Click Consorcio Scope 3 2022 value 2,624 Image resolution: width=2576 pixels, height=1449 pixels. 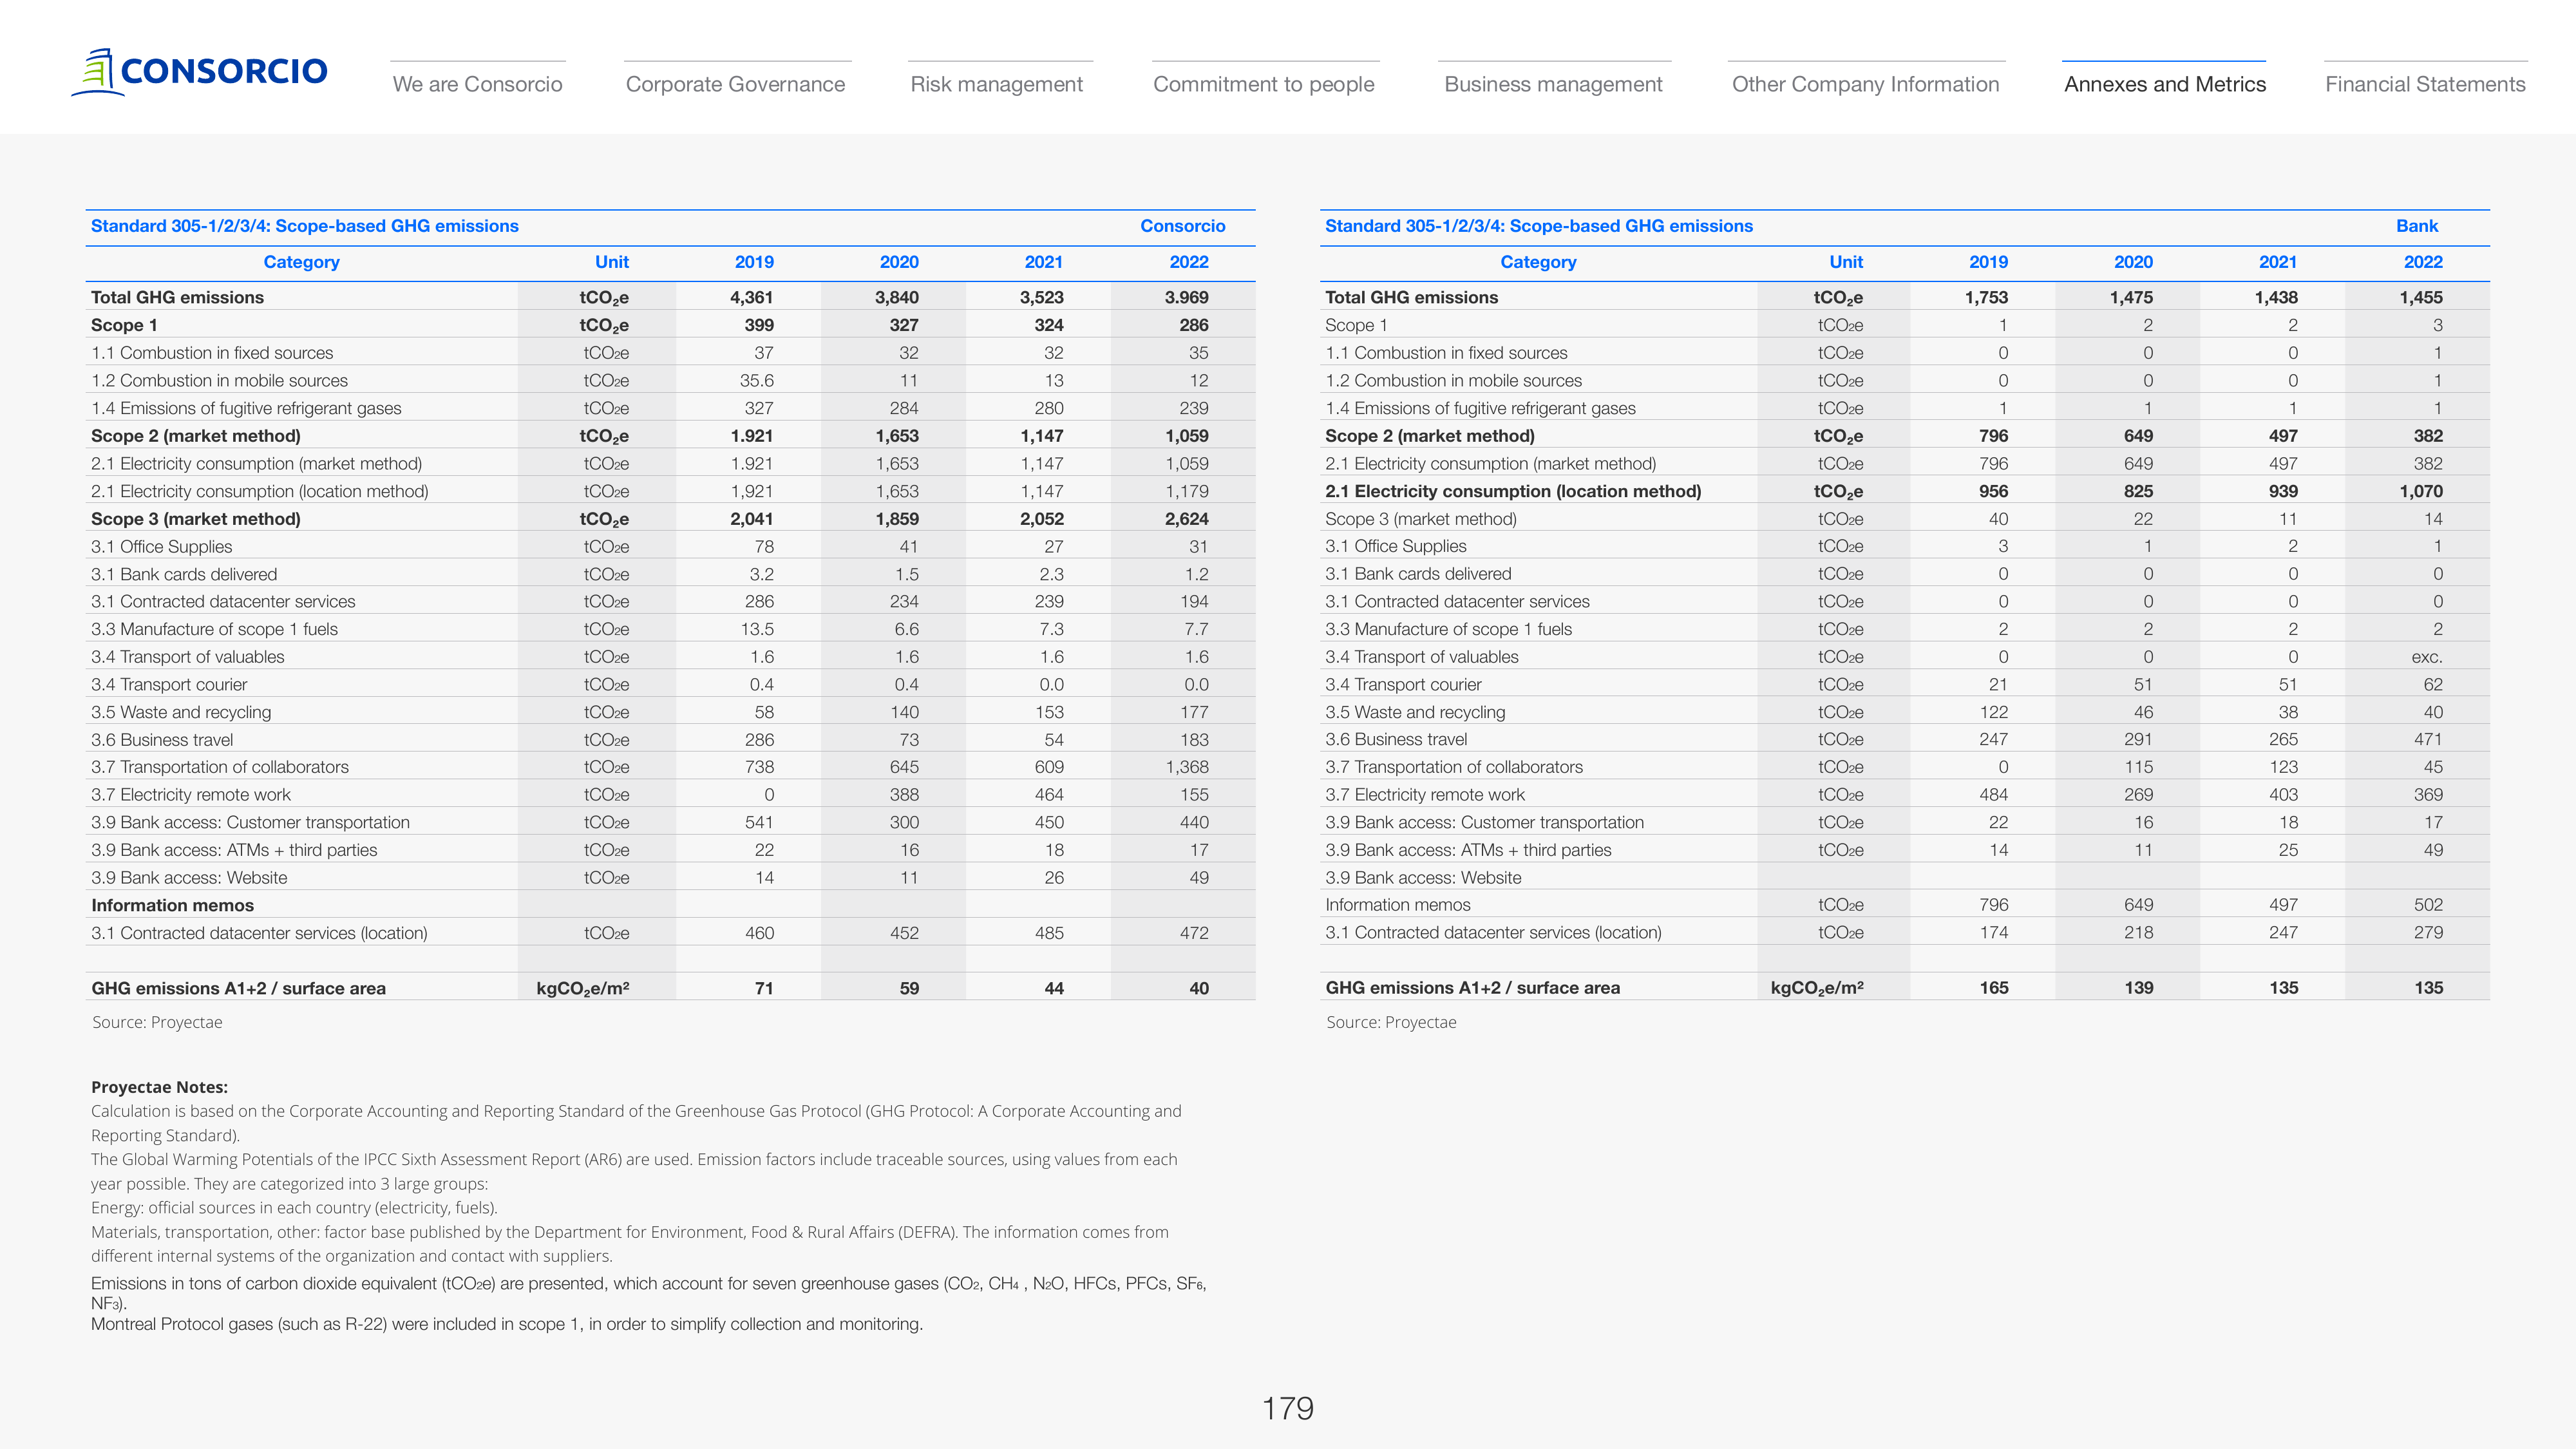click(x=1187, y=519)
